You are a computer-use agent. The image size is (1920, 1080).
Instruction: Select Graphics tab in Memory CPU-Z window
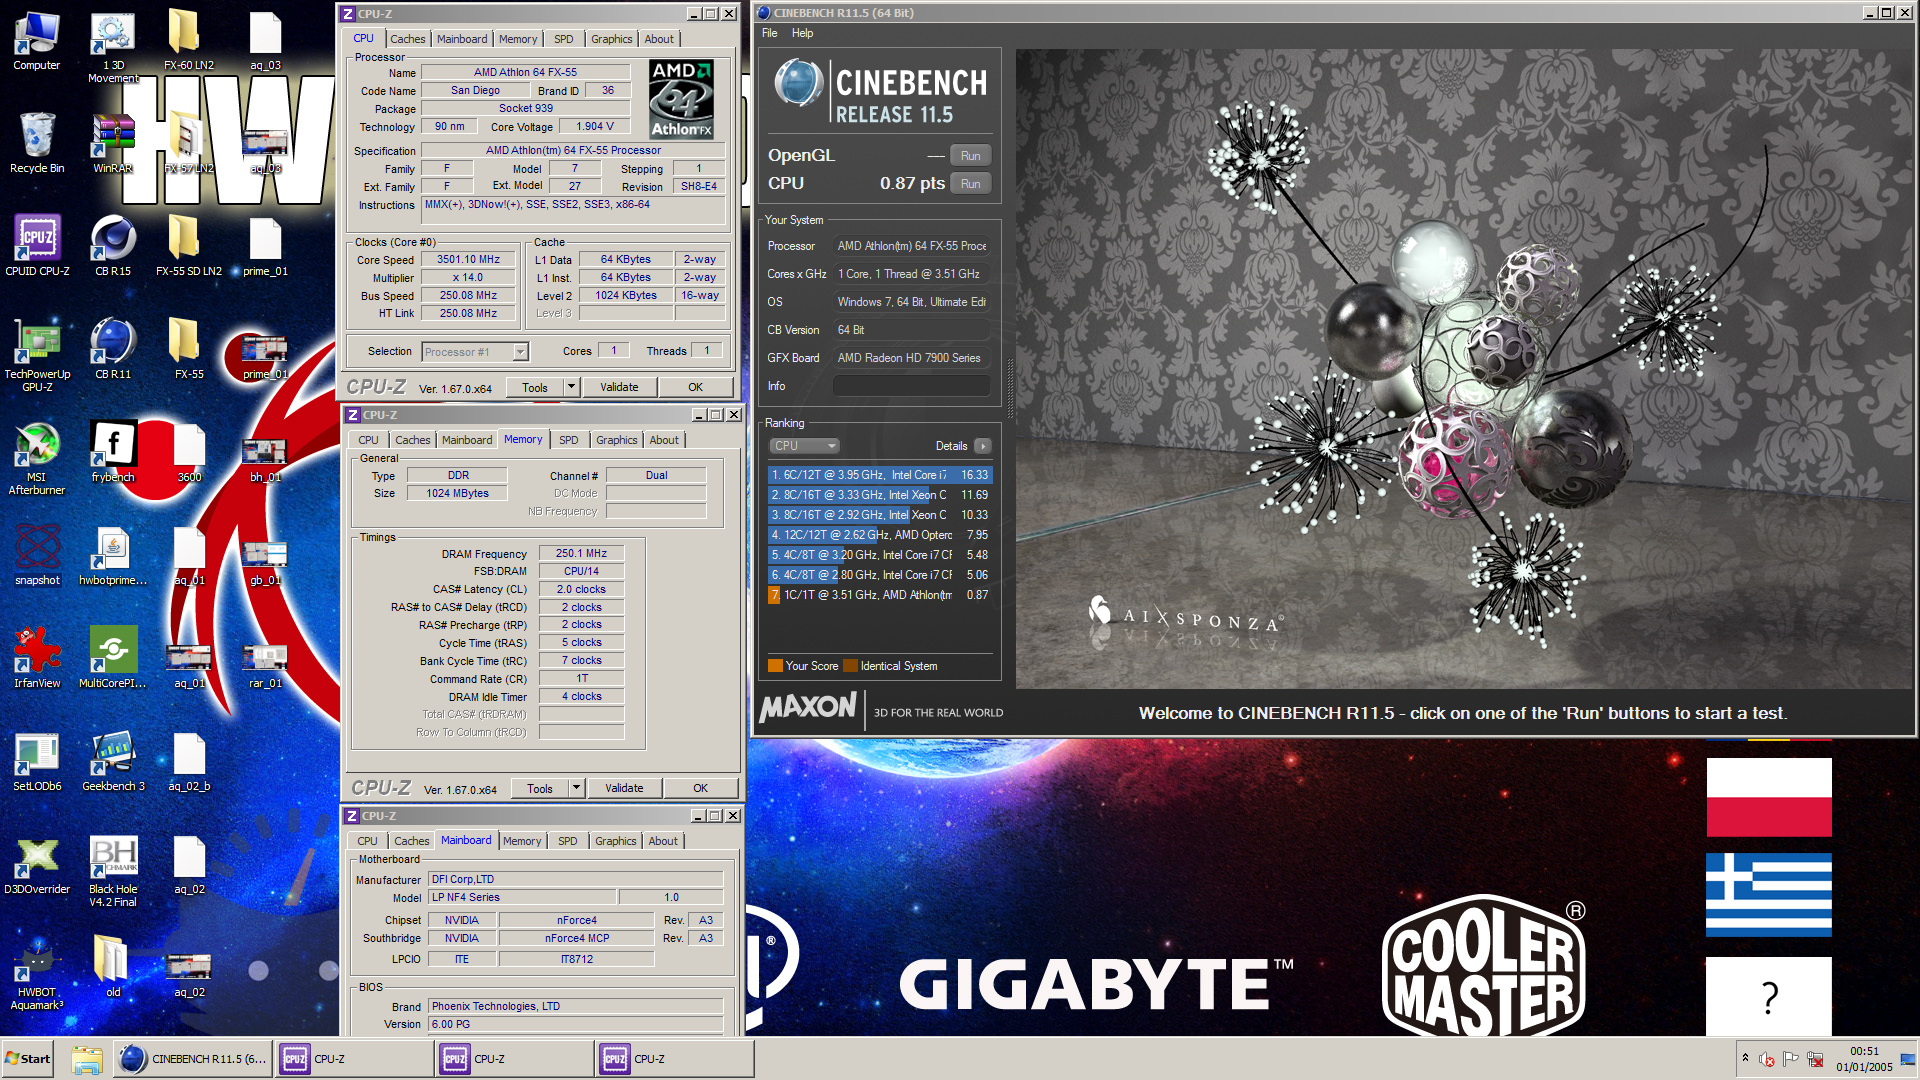point(616,440)
